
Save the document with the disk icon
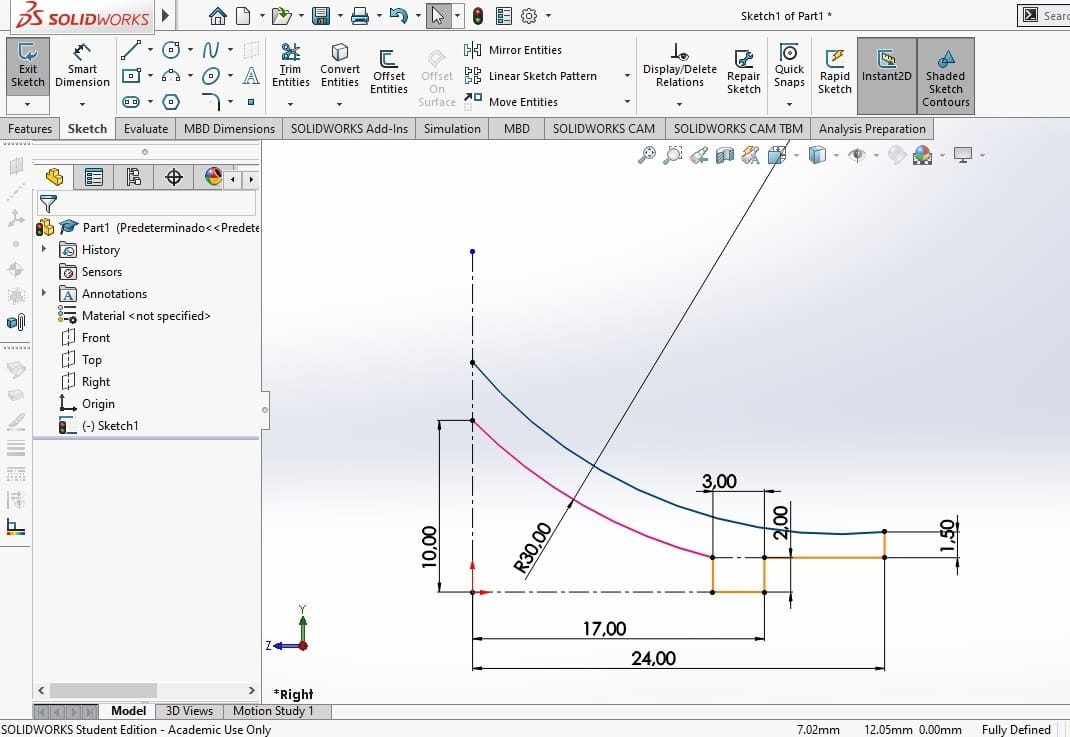click(x=321, y=15)
